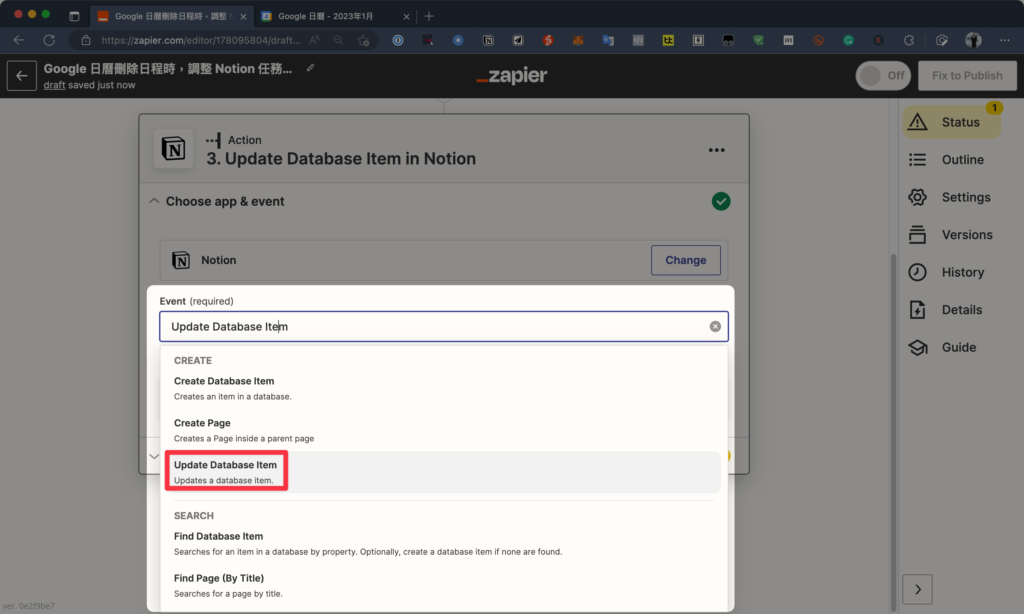The width and height of the screenshot is (1024, 614).
Task: Switch to the Google 日曆 2023年1月 tab
Action: click(326, 16)
